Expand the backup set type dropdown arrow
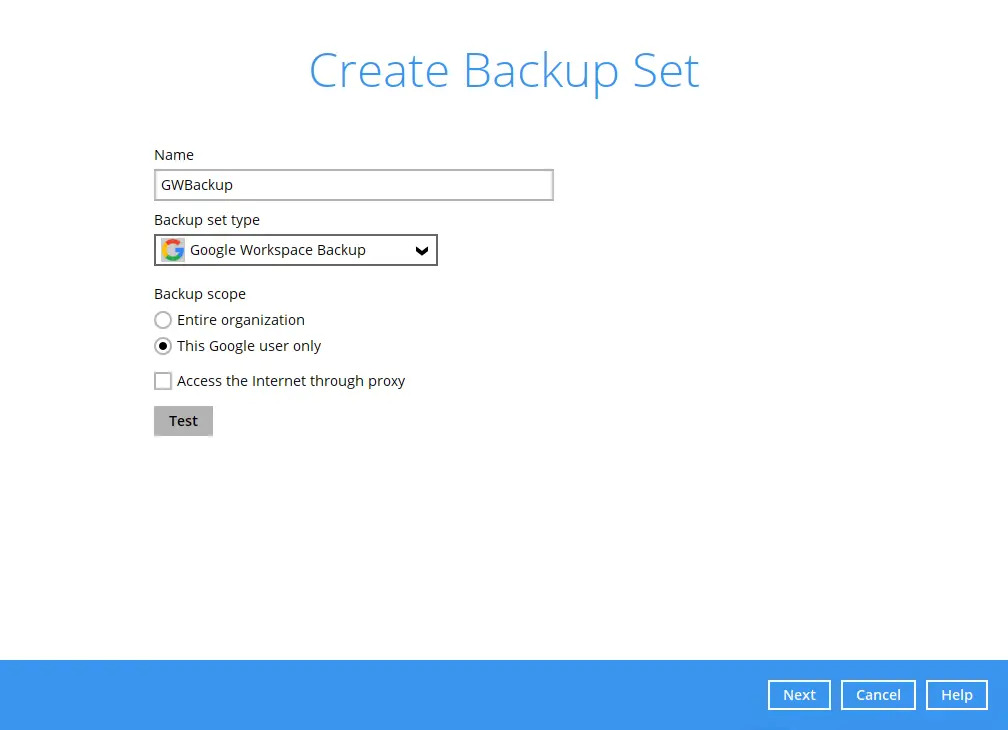Viewport: 1008px width, 730px height. click(422, 251)
